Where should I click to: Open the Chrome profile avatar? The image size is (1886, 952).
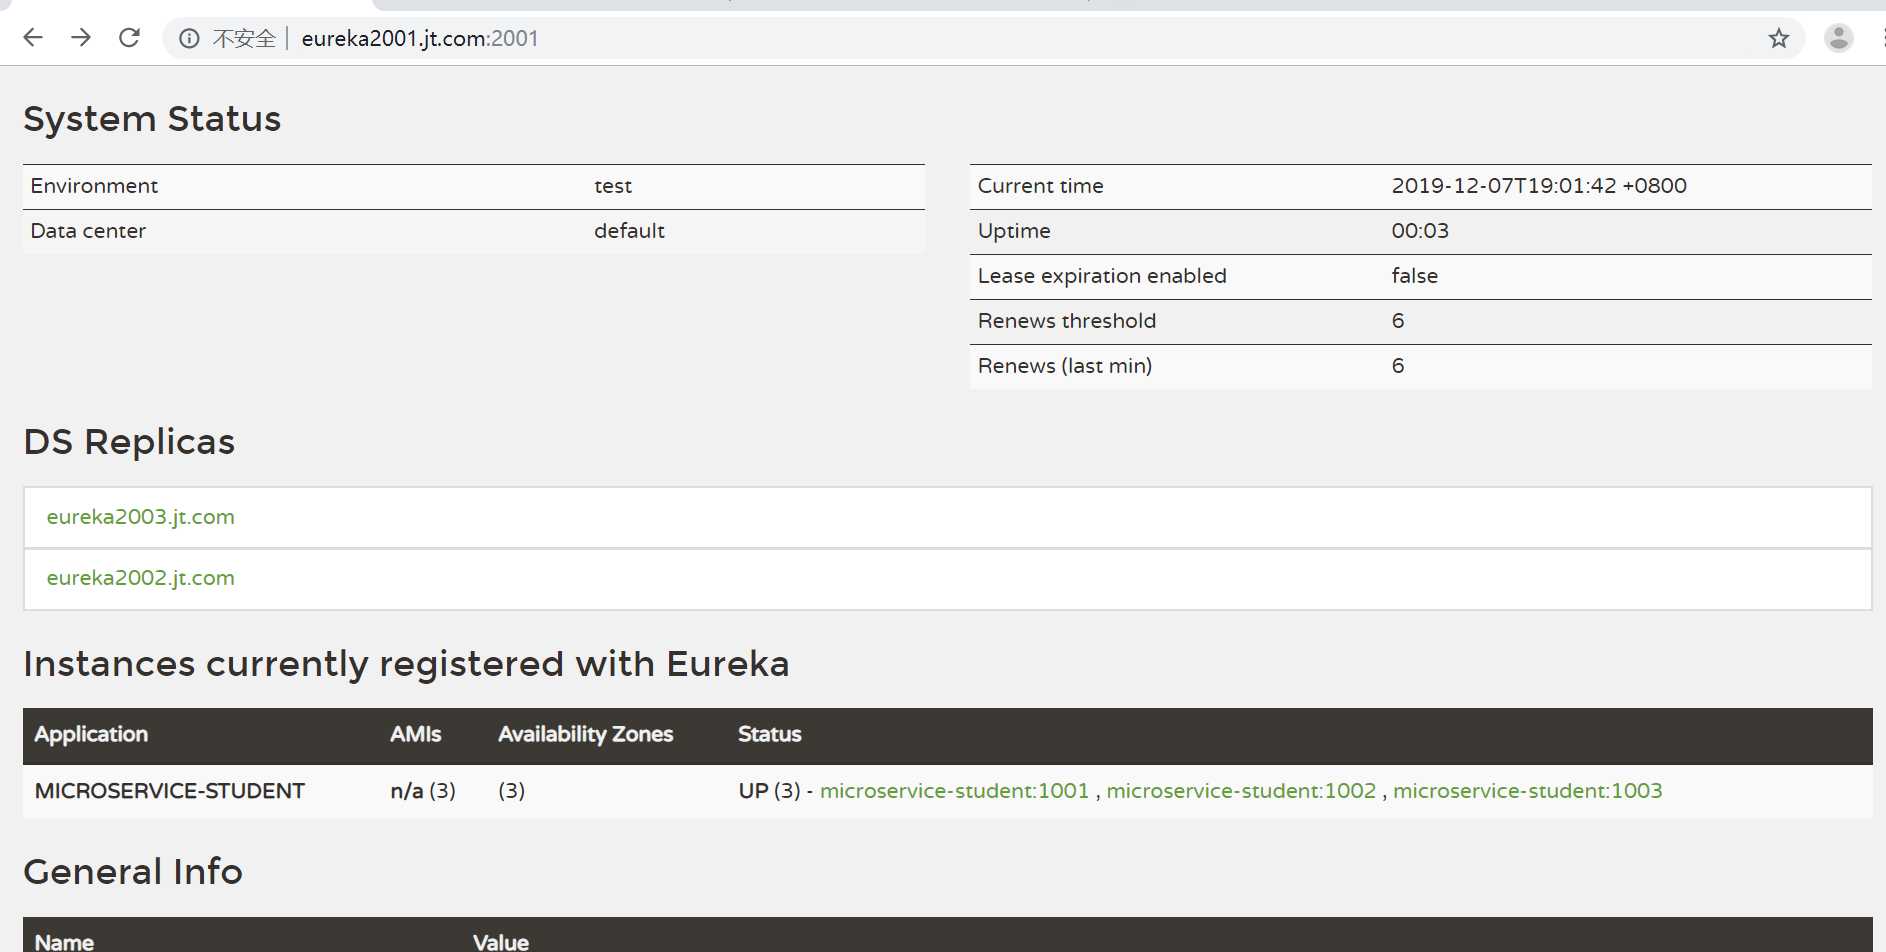coord(1838,38)
